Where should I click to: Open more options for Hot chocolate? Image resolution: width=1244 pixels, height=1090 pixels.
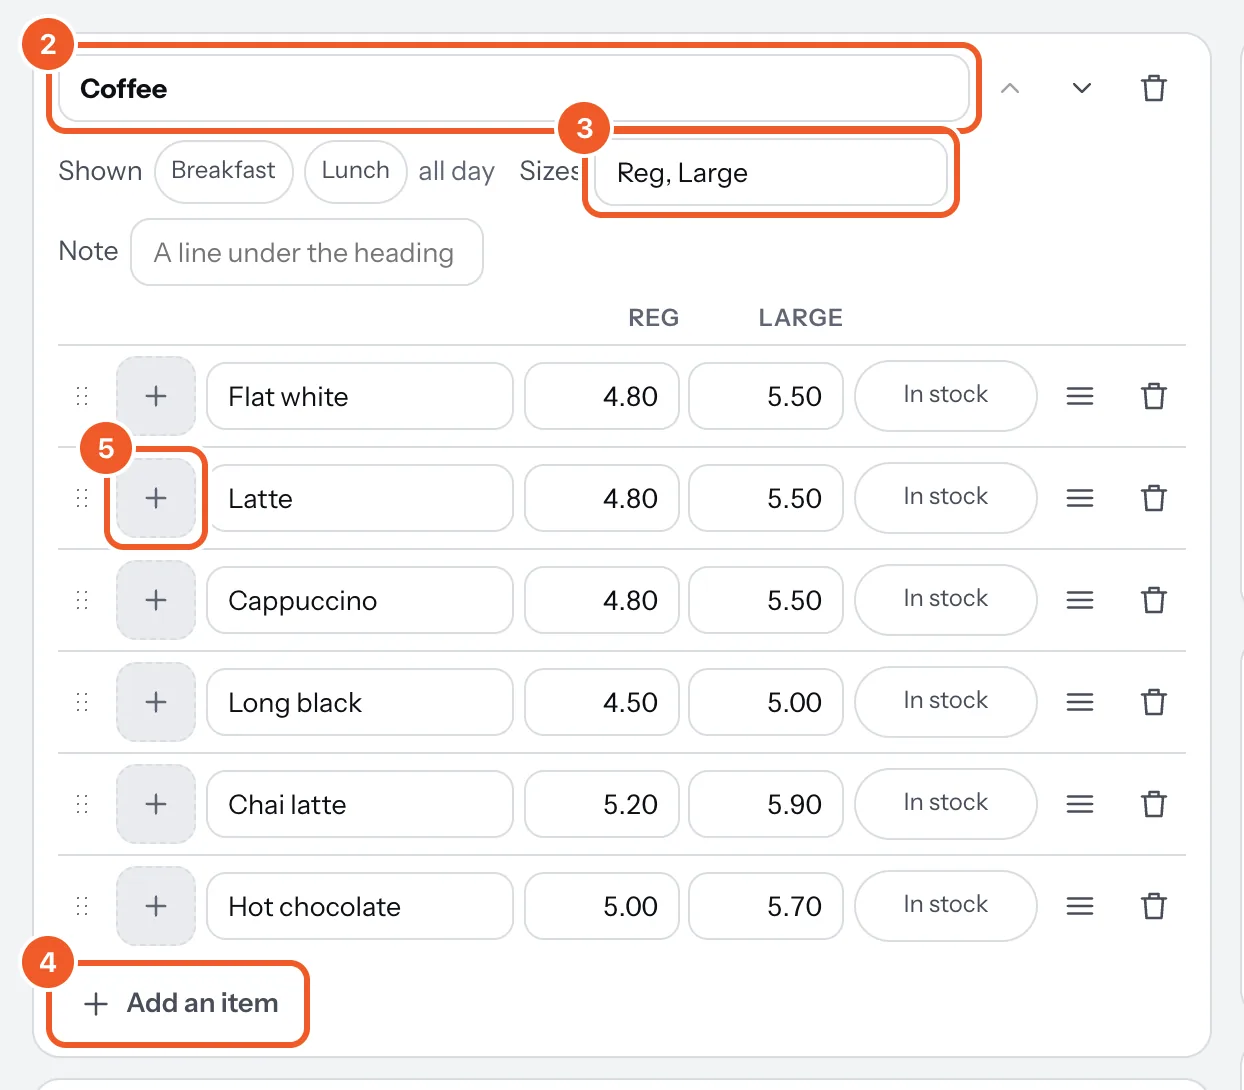point(1080,906)
